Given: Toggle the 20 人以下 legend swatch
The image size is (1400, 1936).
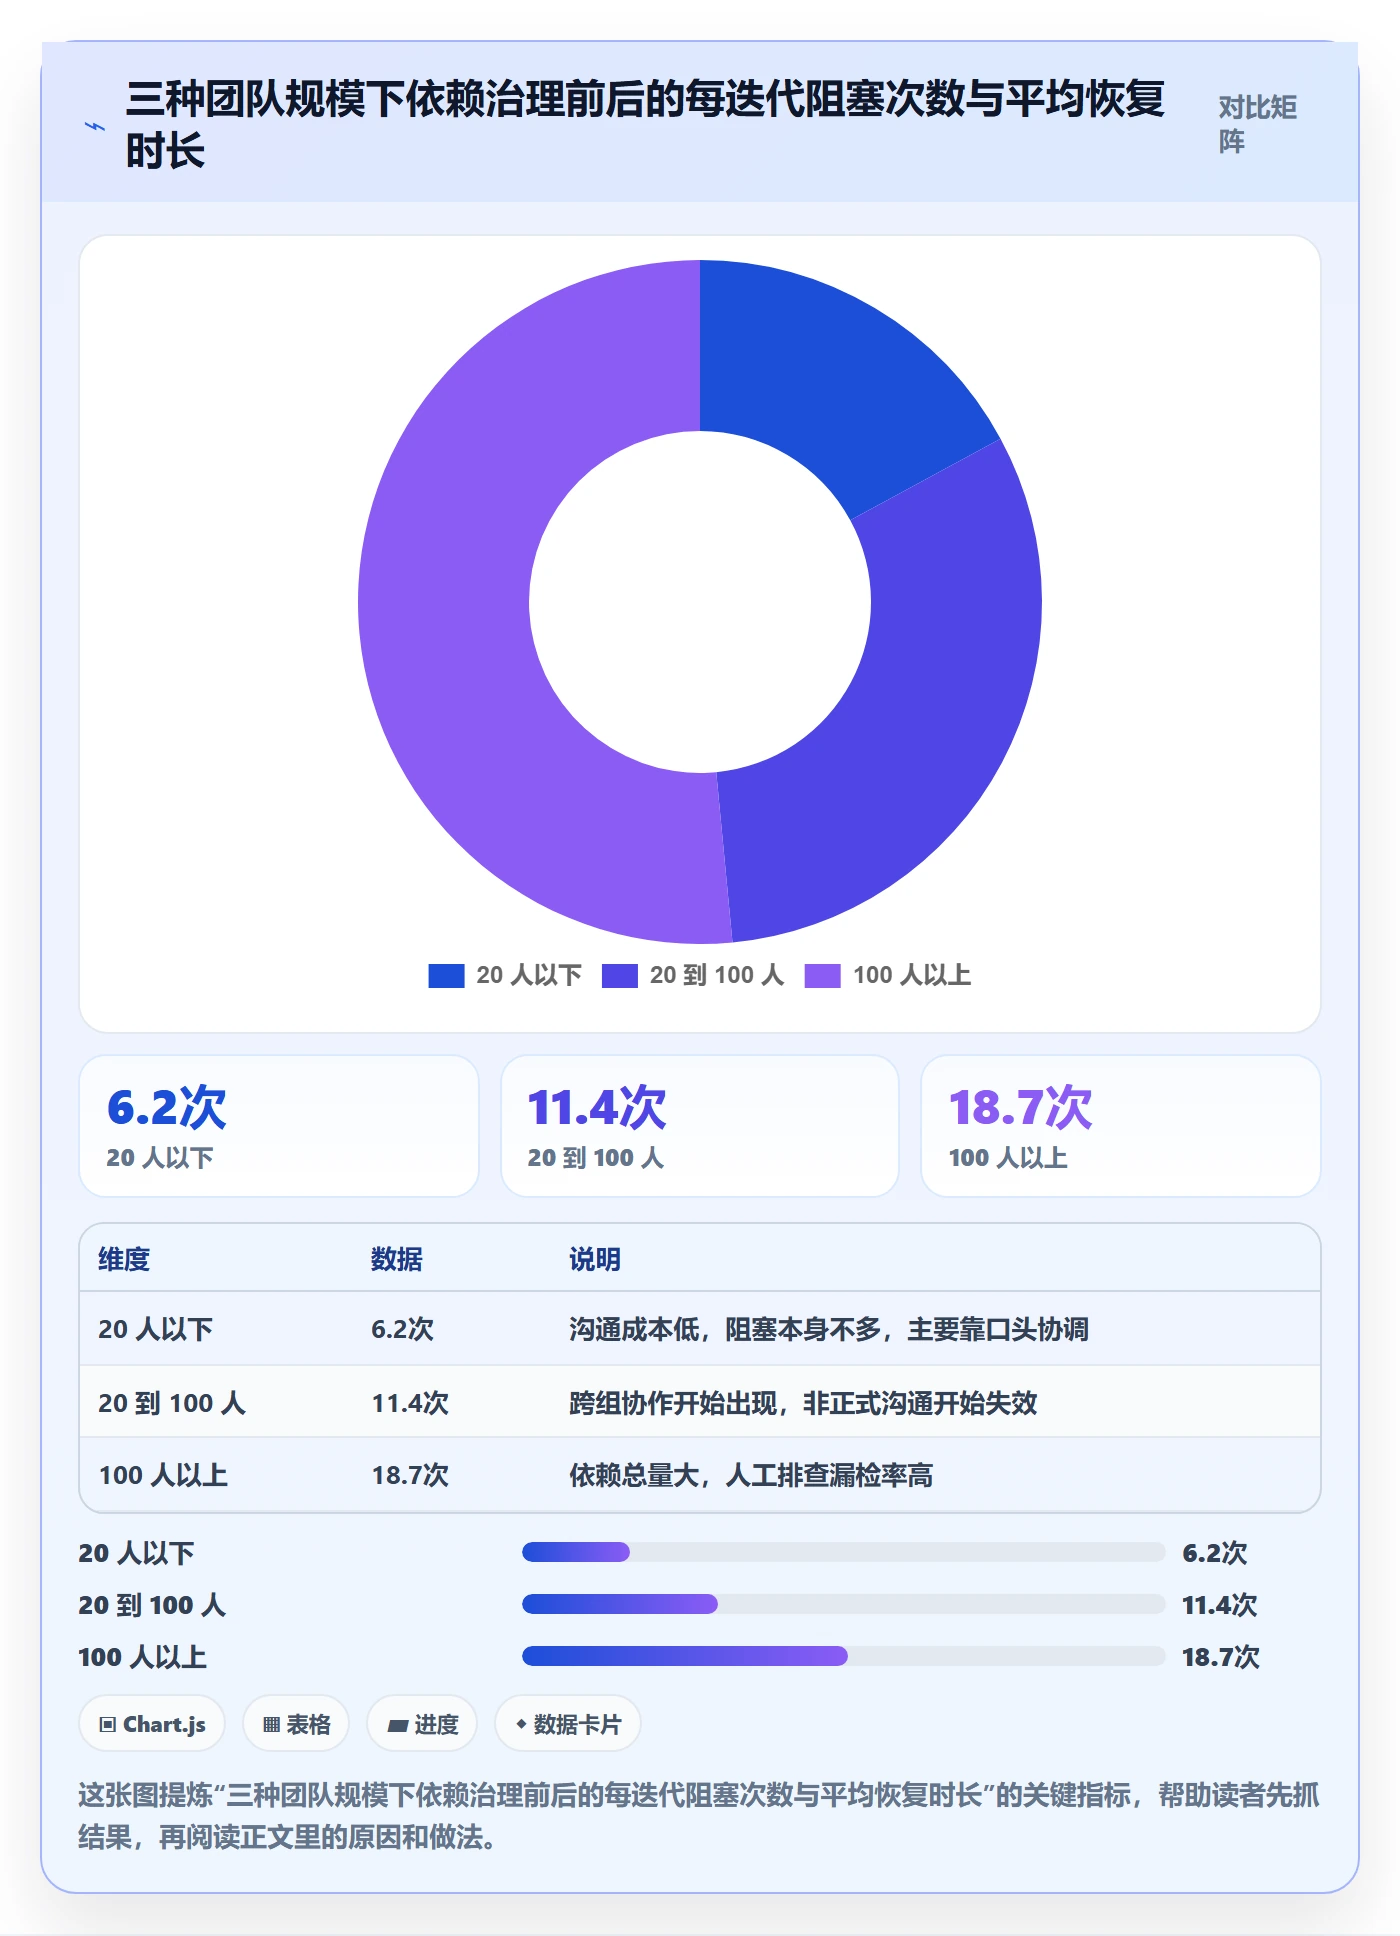Looking at the screenshot, I should pyautogui.click(x=446, y=976).
